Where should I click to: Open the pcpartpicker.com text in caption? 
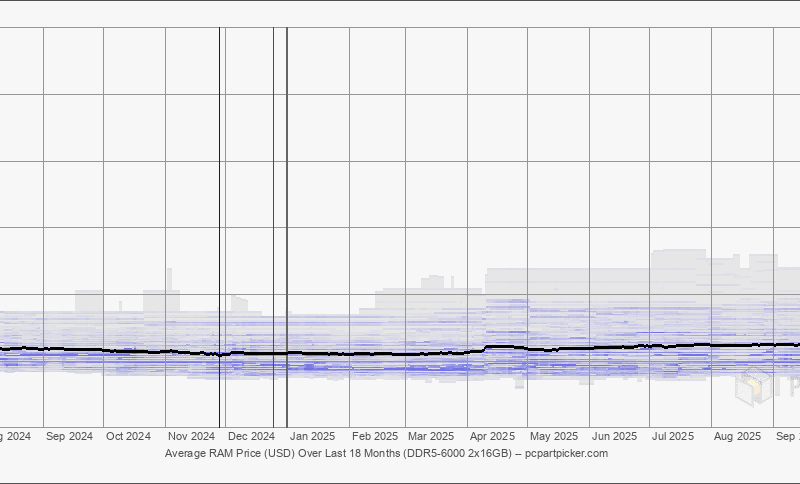(565, 453)
